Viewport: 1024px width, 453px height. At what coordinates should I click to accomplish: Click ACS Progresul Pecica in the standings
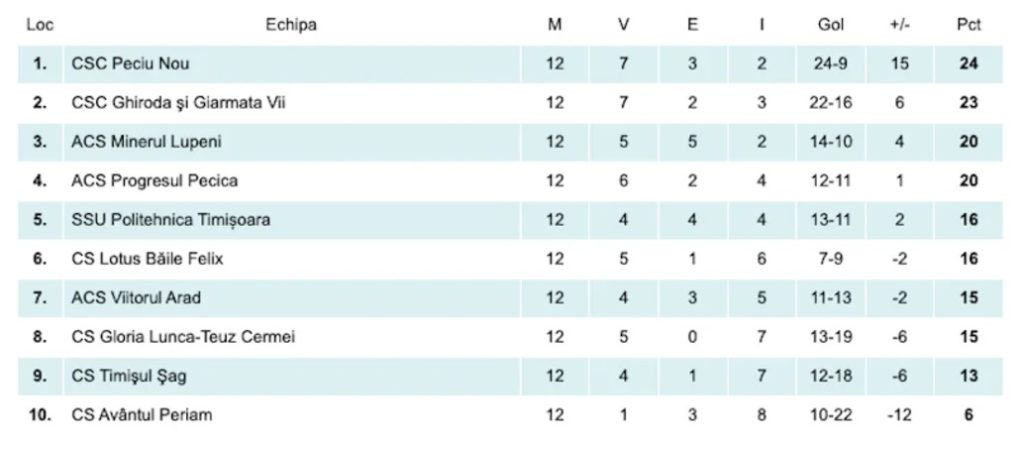(x=154, y=181)
